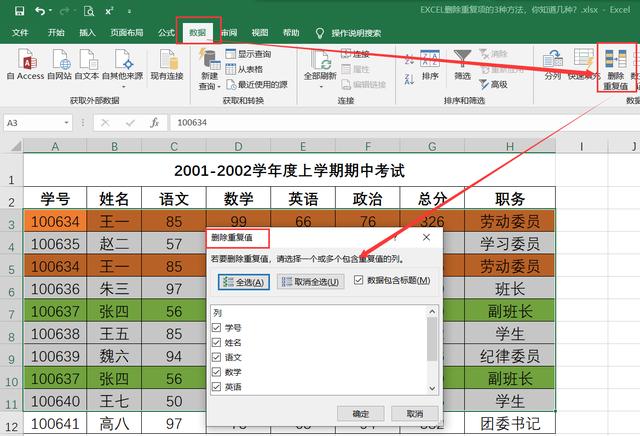Image resolution: width=640 pixels, height=436 pixels.
Task: Confirm with the 确定 button
Action: [x=360, y=414]
